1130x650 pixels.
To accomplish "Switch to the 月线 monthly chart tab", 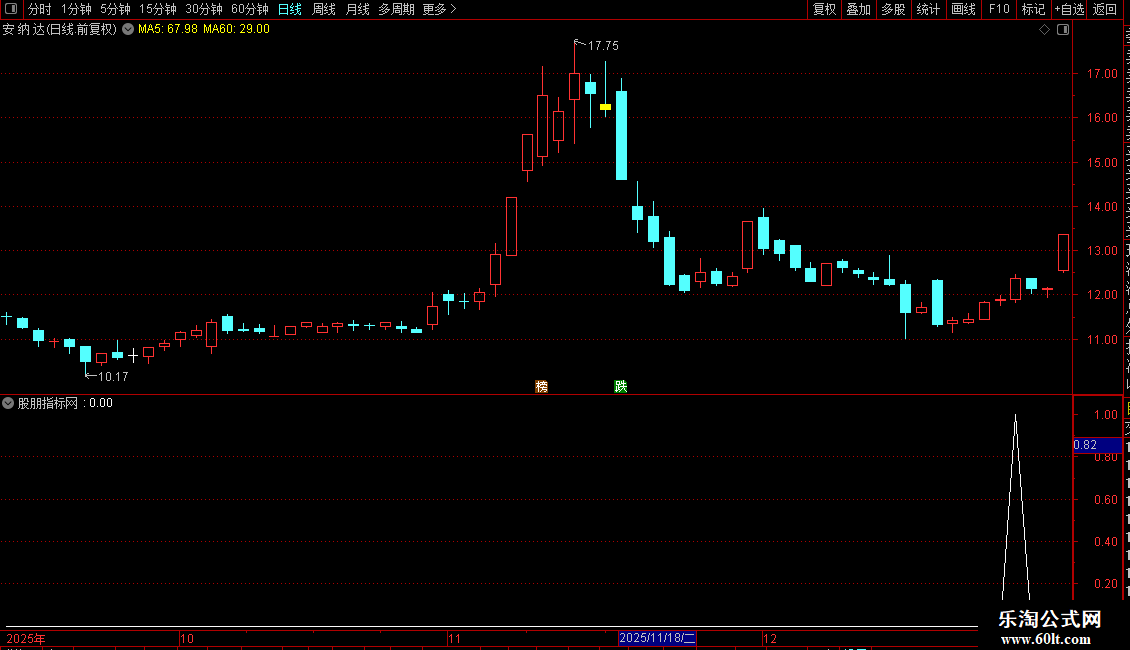I will click(x=357, y=9).
